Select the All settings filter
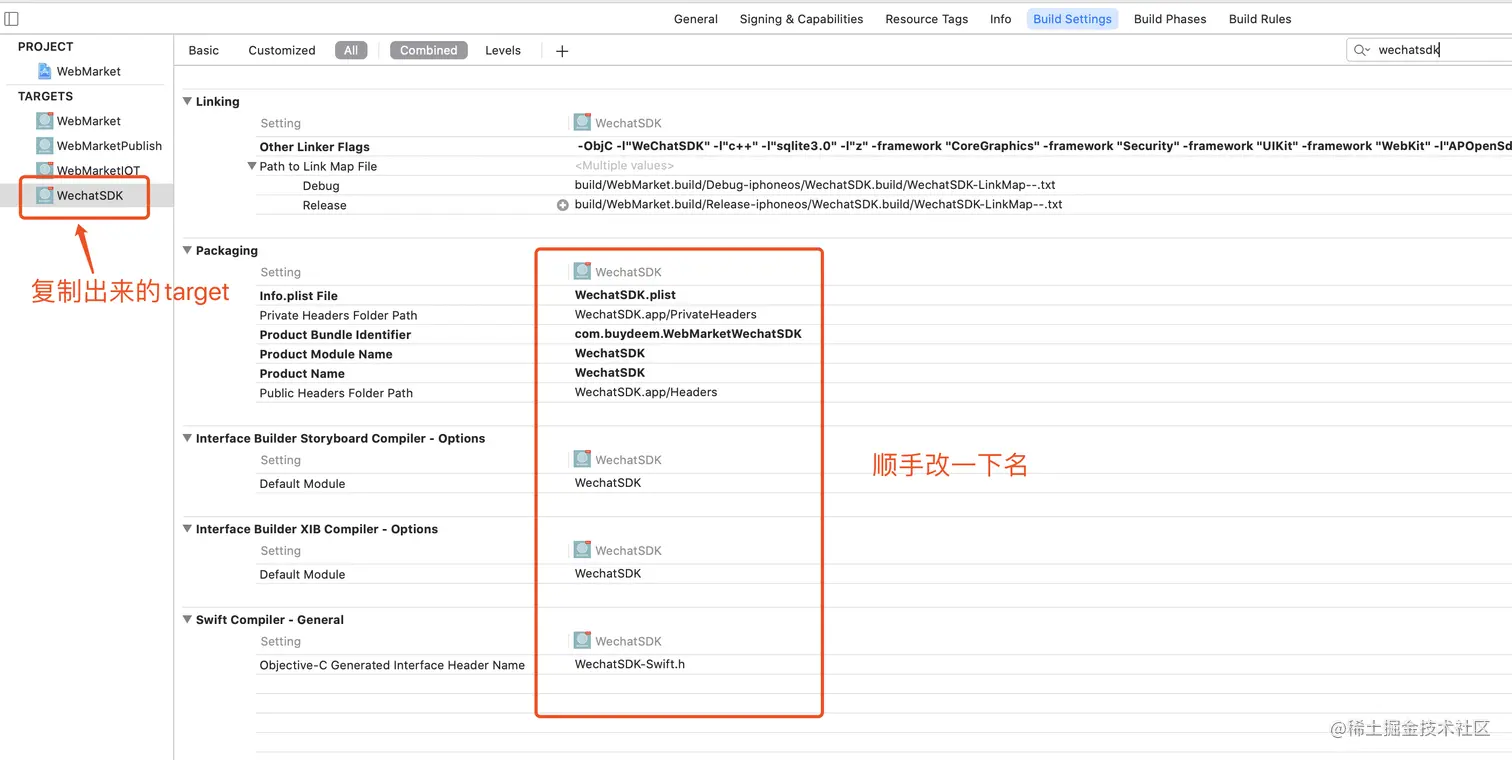The height and width of the screenshot is (760, 1512). 351,50
